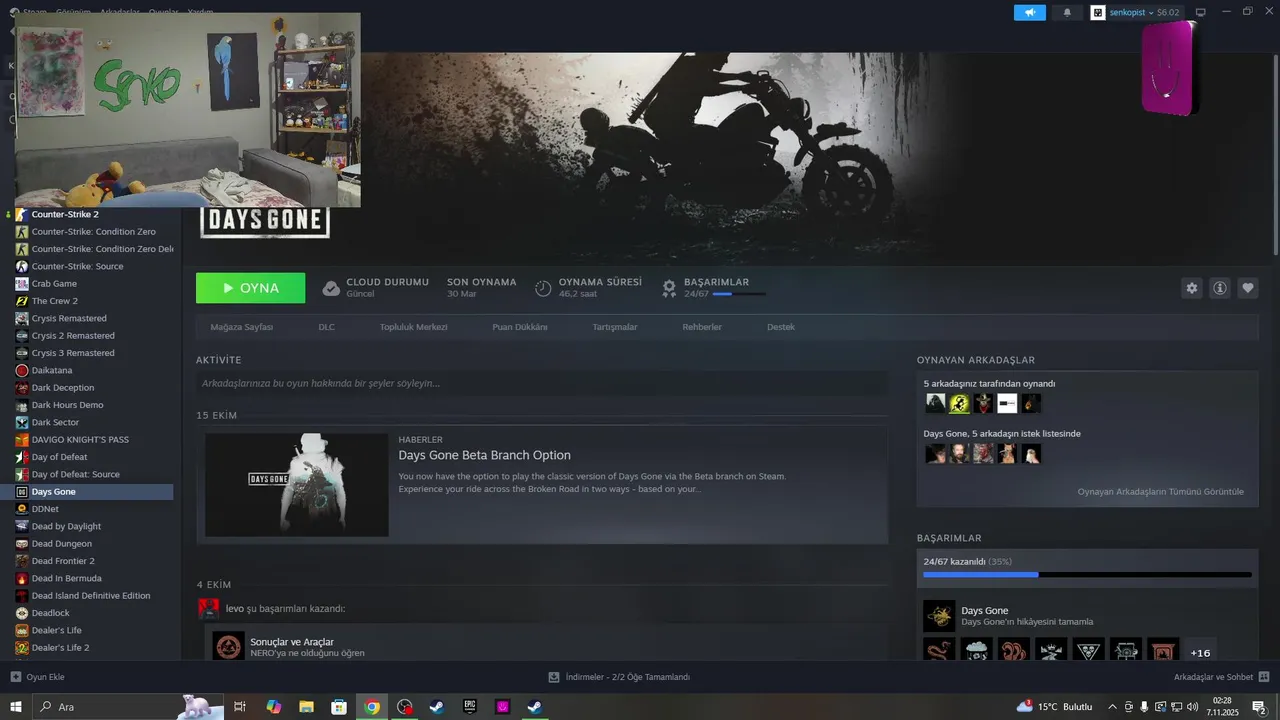Image resolution: width=1280 pixels, height=720 pixels.
Task: Open File Explorer from the taskbar
Action: pos(306,706)
